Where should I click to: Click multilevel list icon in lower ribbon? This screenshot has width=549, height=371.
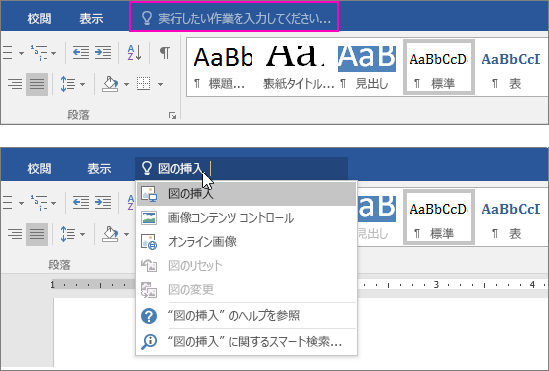coord(39,203)
